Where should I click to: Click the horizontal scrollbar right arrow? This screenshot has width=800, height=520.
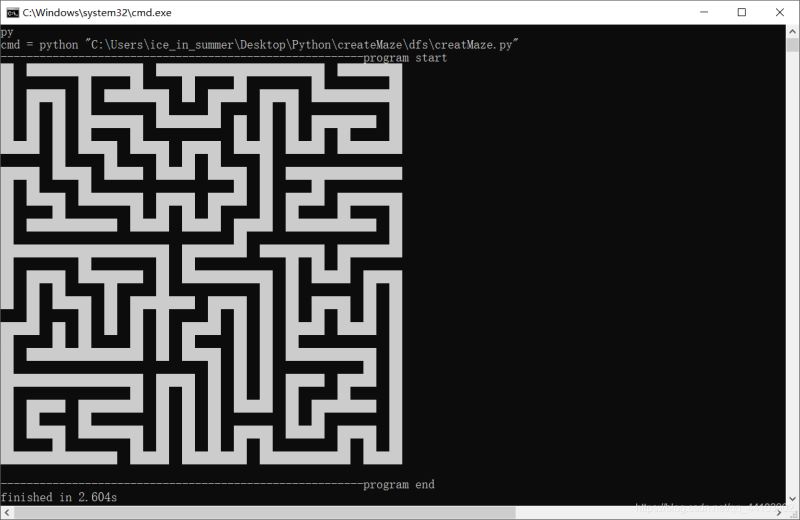(779, 513)
